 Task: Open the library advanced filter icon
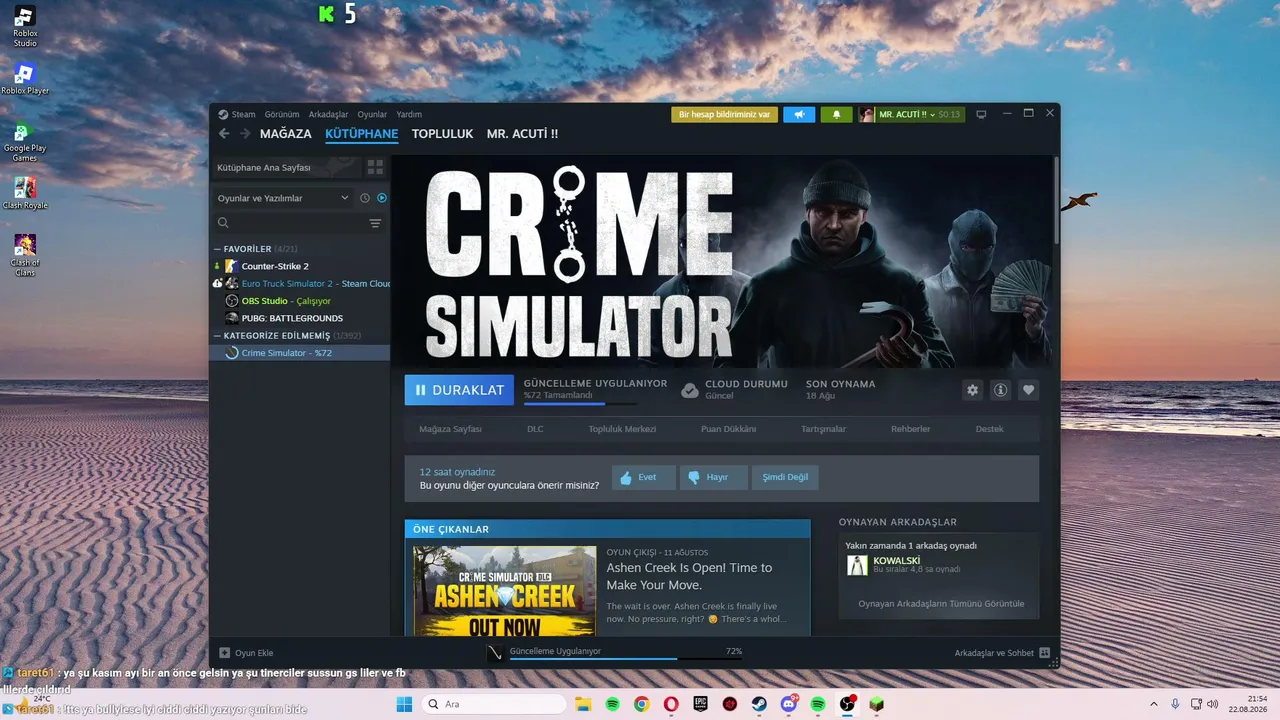tap(375, 223)
